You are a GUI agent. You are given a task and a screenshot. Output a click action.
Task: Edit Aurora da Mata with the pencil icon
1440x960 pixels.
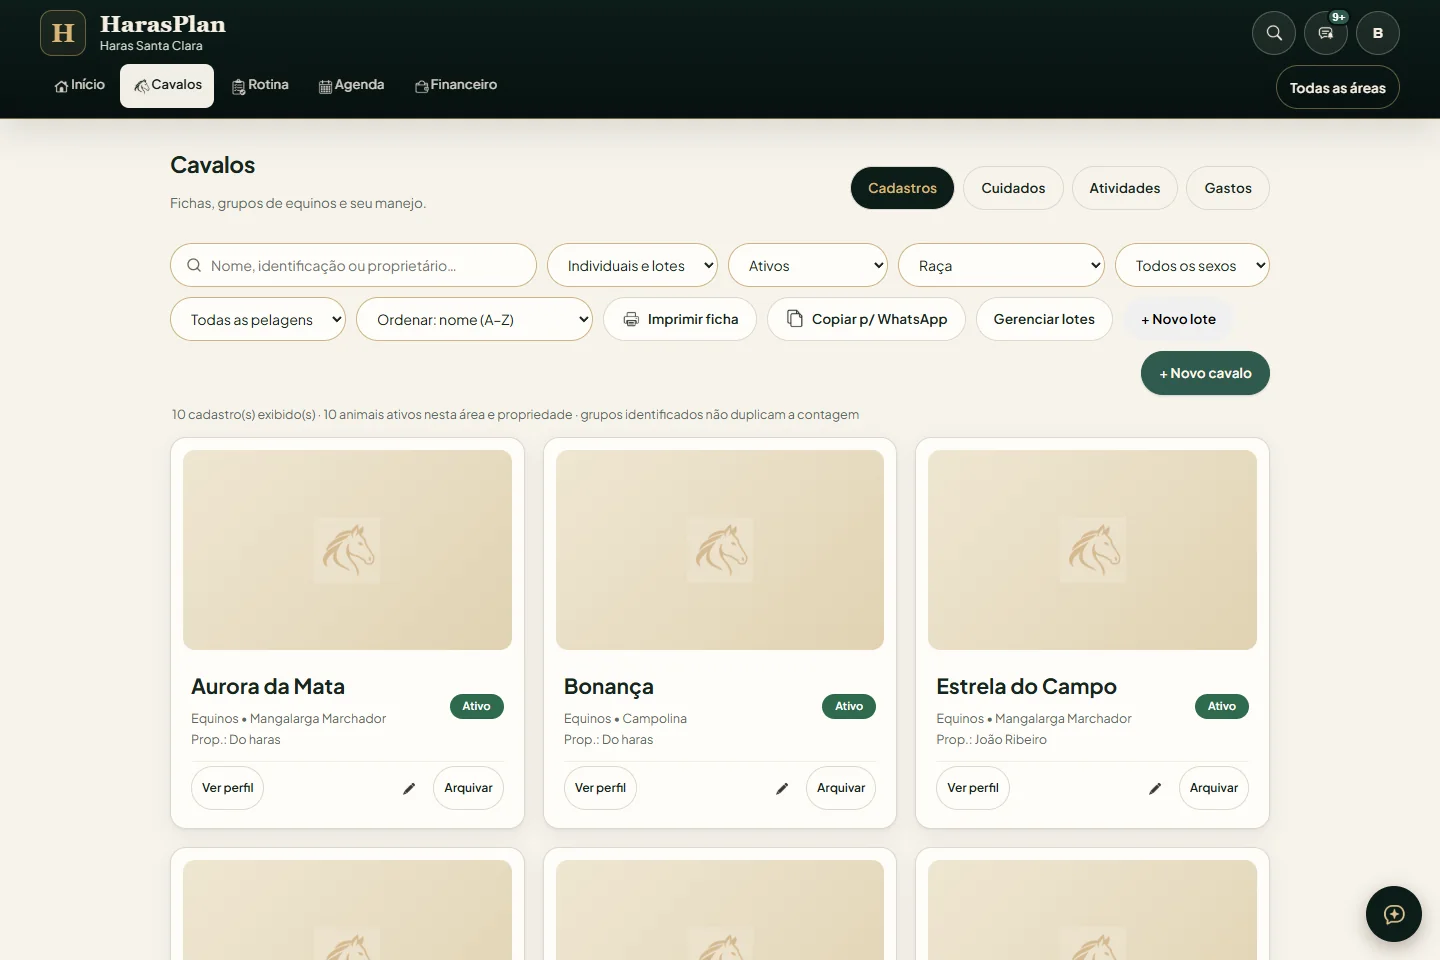pyautogui.click(x=409, y=788)
